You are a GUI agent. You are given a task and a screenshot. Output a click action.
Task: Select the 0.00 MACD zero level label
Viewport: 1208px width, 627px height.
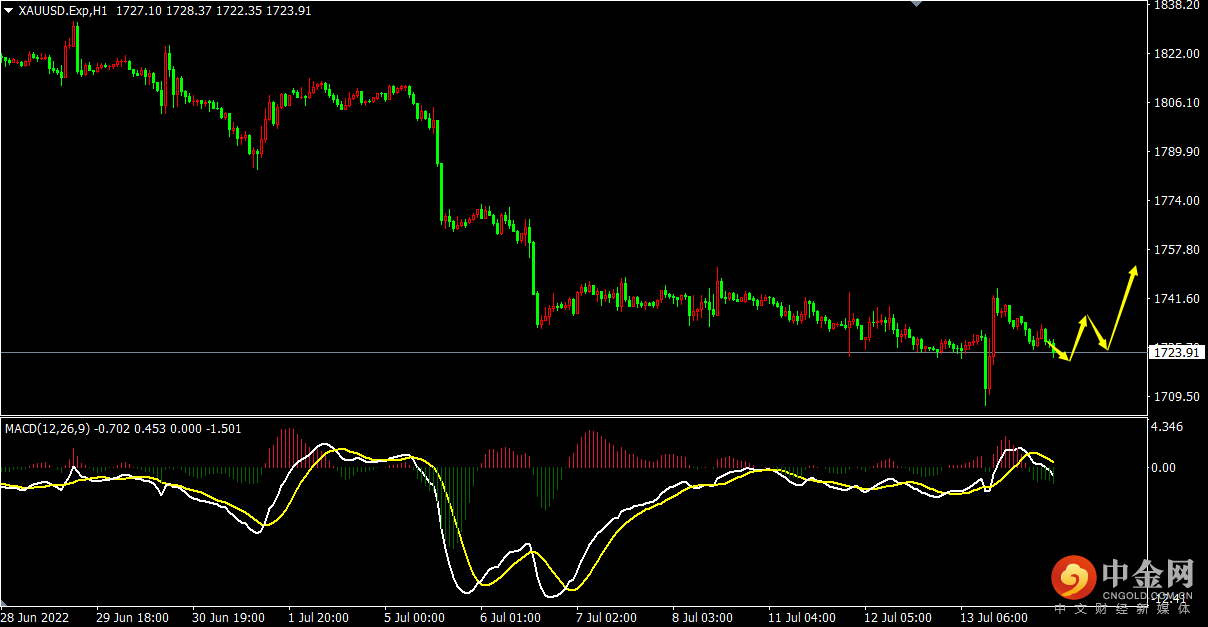tap(1163, 467)
